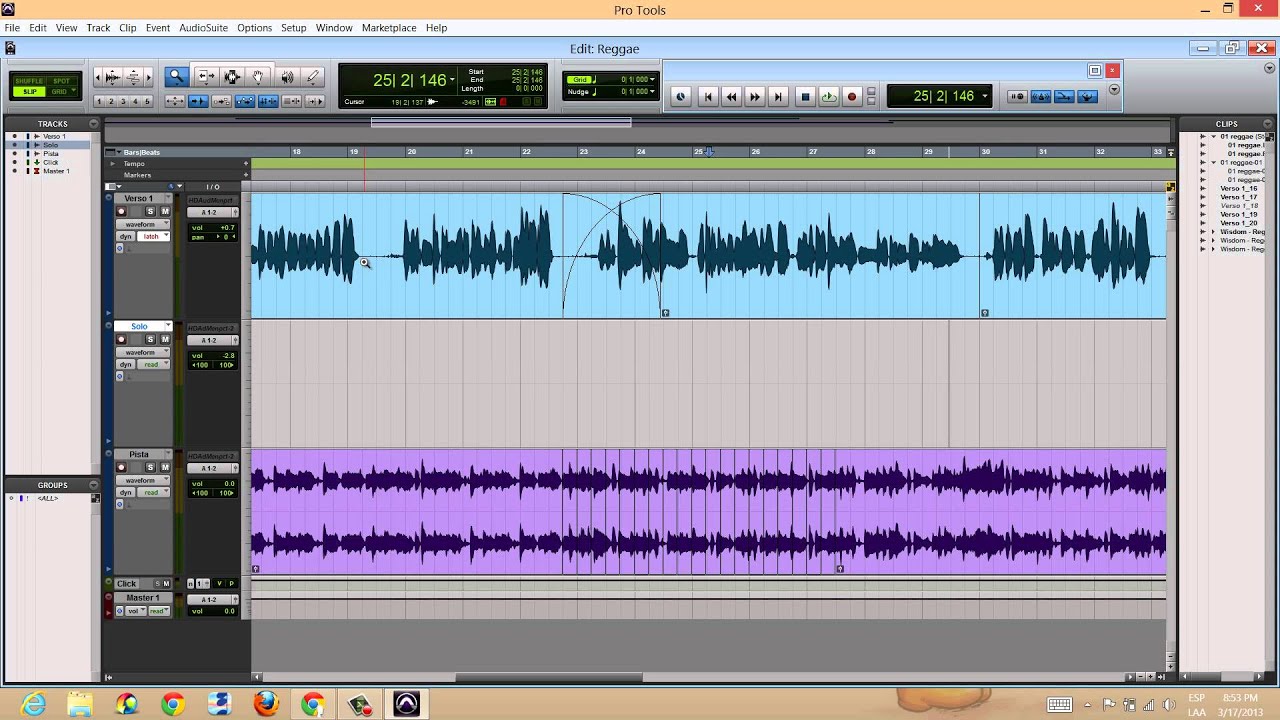Toggle Link Track and Edit Selection
The image size is (1280, 720).
pyautogui.click(x=291, y=101)
